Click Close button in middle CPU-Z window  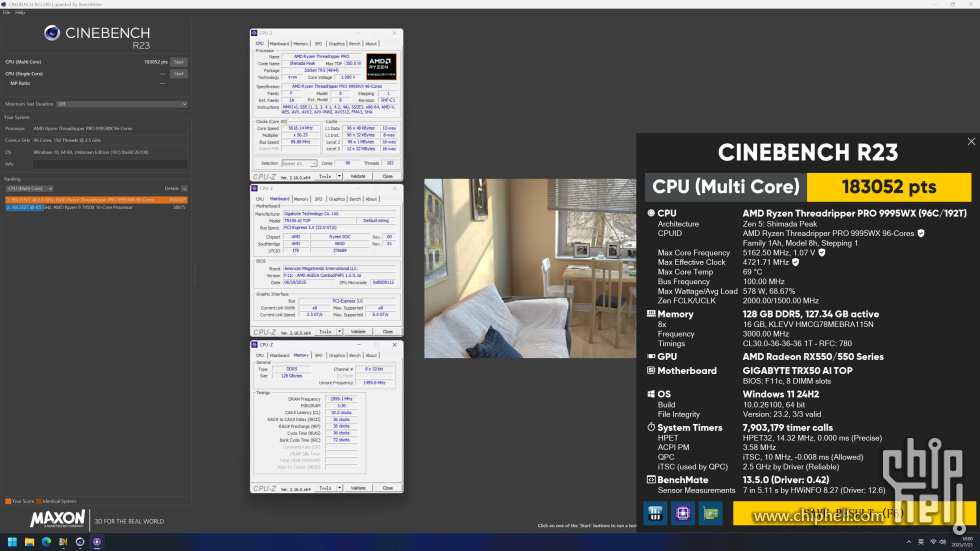[388, 332]
